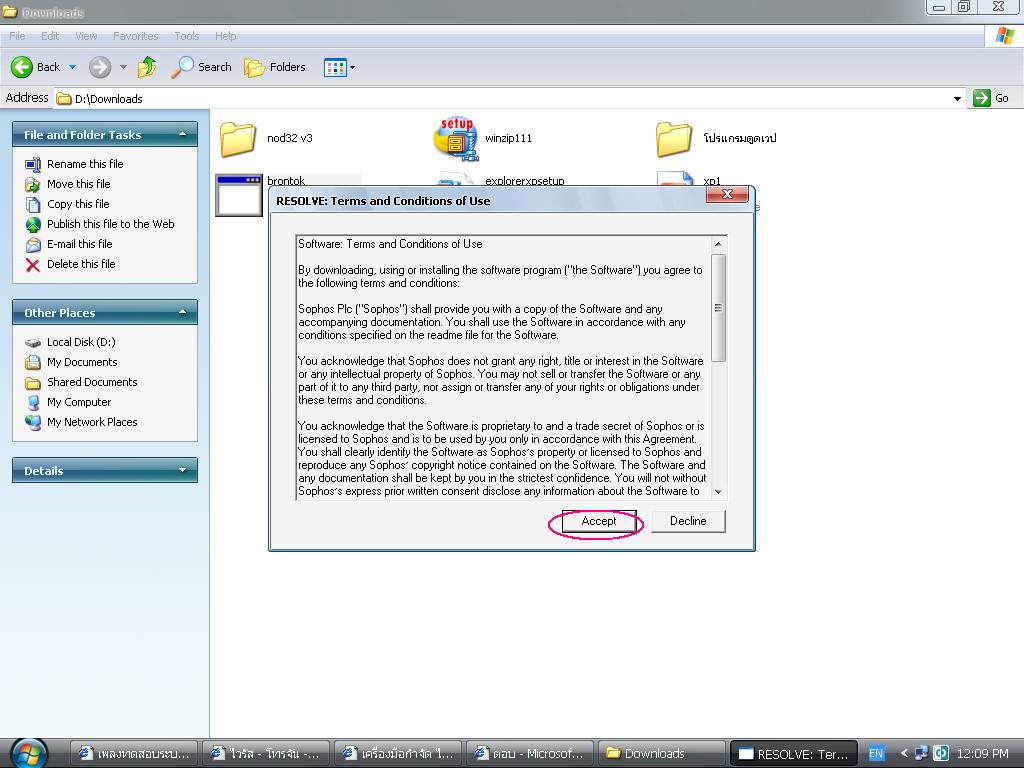Select the brontok application icon

point(238,195)
